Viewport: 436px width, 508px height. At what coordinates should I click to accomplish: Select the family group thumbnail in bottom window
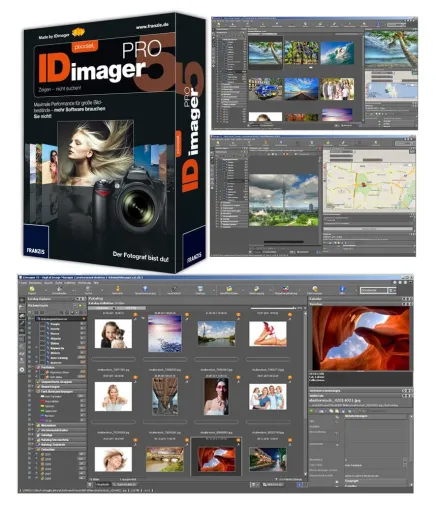coord(268,397)
